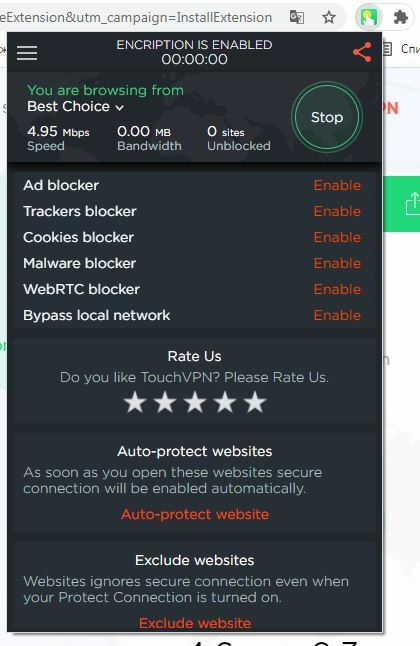Expand the Best Choice location dropdown
Image resolution: width=420 pixels, height=646 pixels.
(75, 107)
